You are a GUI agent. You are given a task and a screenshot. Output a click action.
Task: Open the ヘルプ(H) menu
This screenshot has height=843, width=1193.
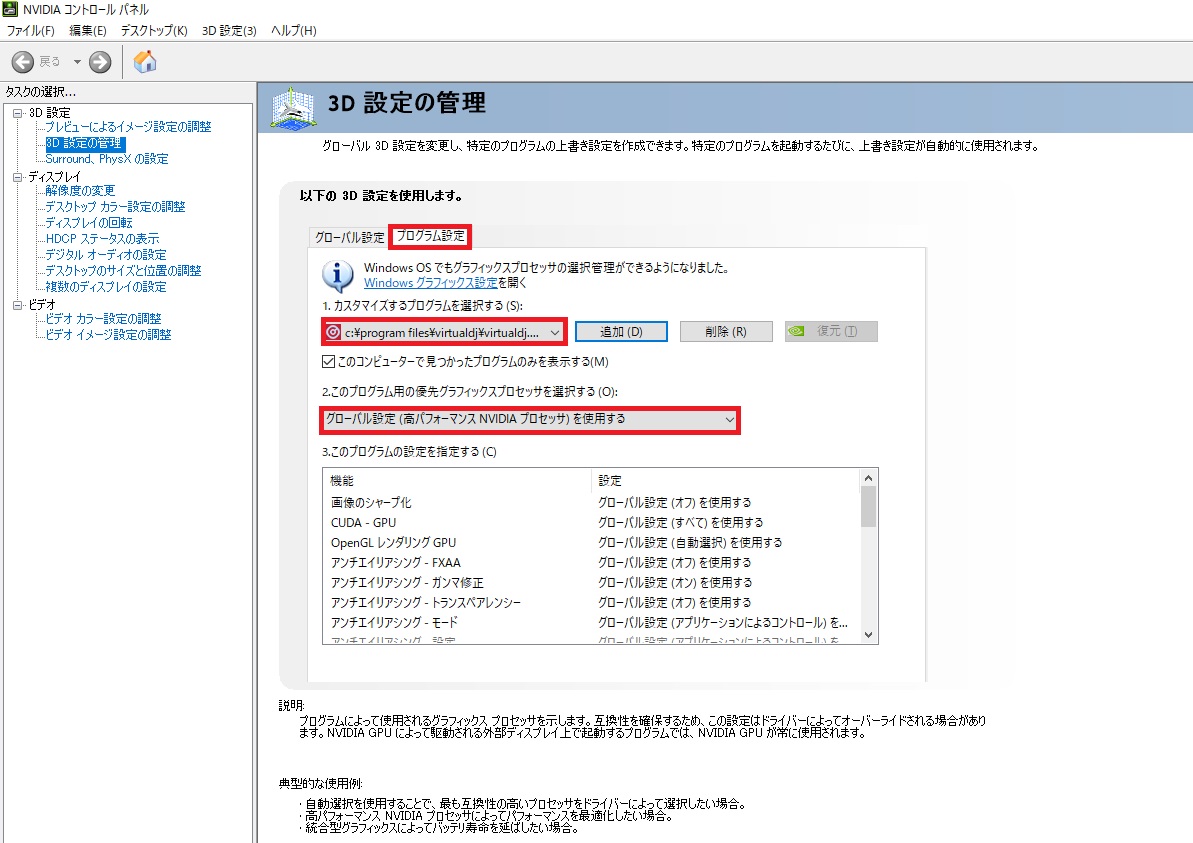point(294,30)
